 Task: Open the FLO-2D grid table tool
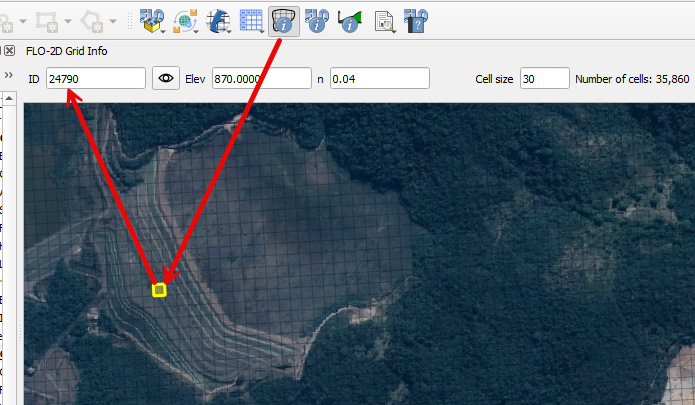(251, 19)
